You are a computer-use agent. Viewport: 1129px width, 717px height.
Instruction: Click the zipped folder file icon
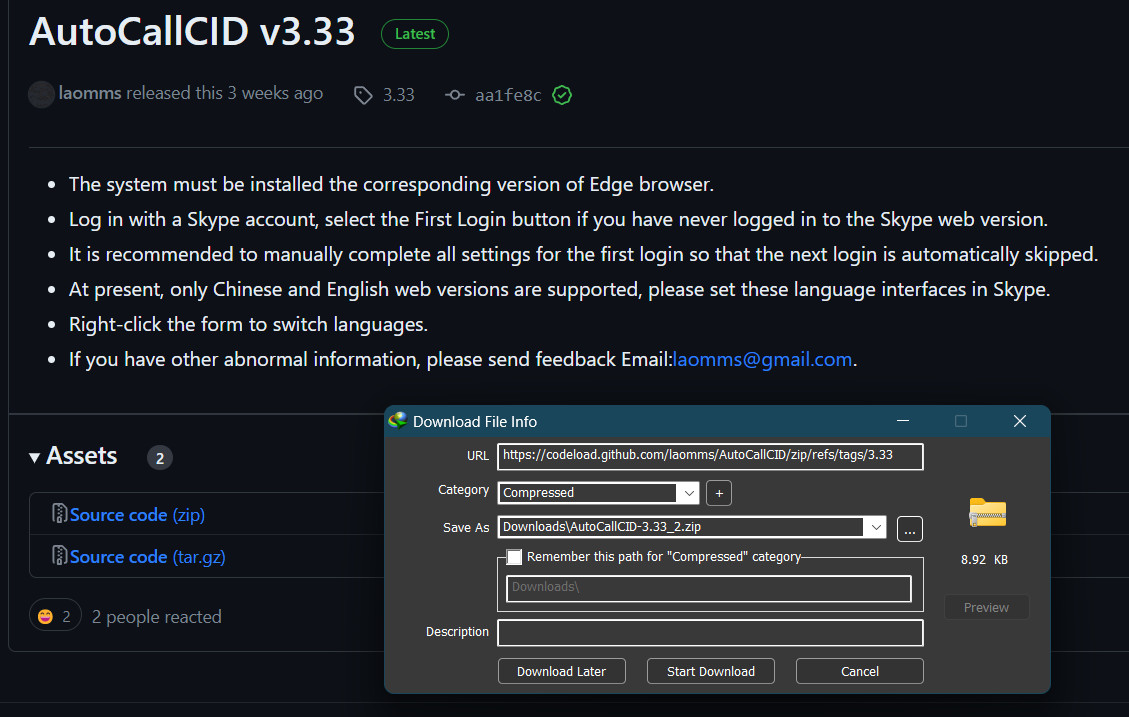click(987, 513)
